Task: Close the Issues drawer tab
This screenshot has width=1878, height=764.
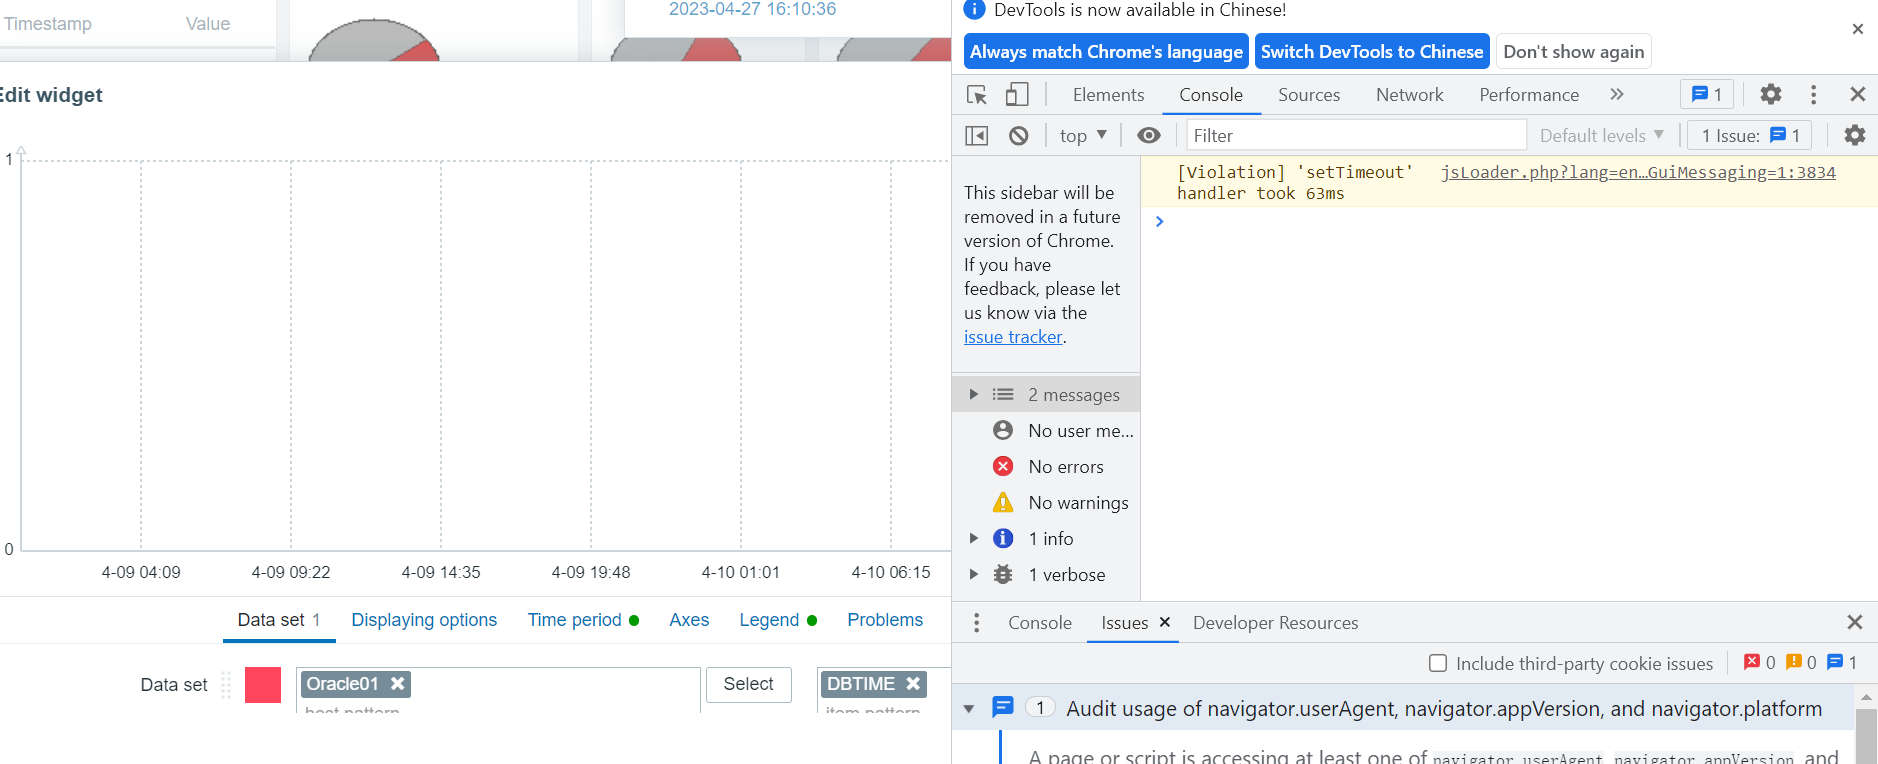Action: point(1165,622)
